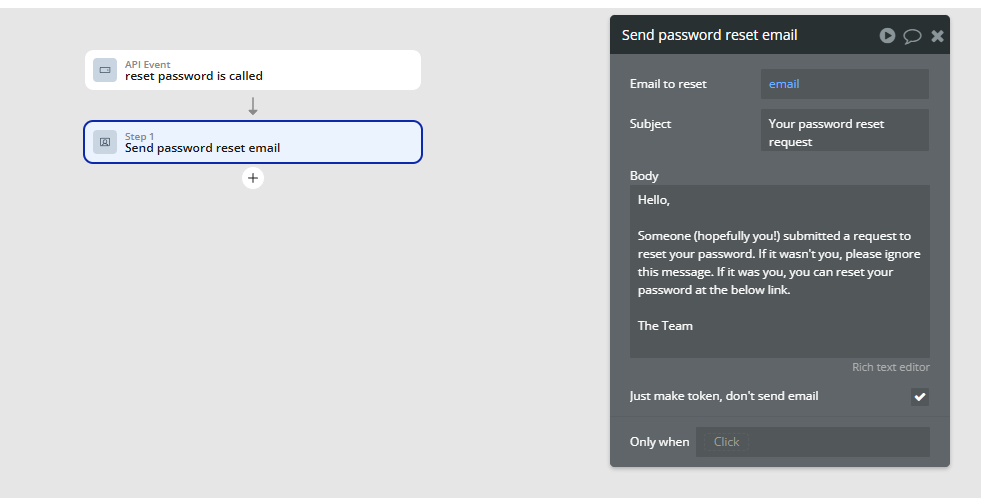The width and height of the screenshot is (981, 498).
Task: Select the Step 1 Send password reset email card
Action: [253, 142]
